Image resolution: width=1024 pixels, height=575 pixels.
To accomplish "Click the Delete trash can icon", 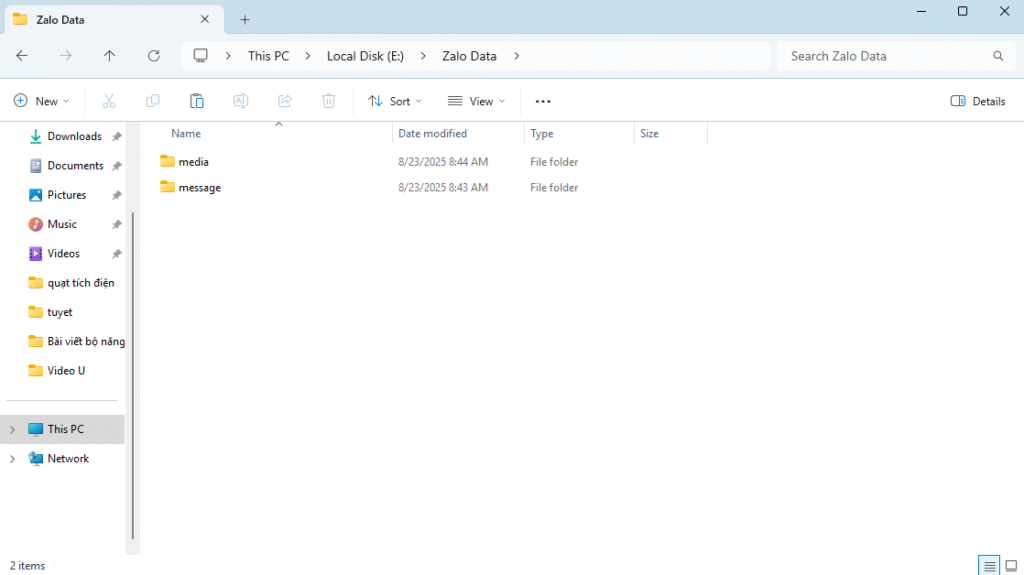I will coord(329,101).
